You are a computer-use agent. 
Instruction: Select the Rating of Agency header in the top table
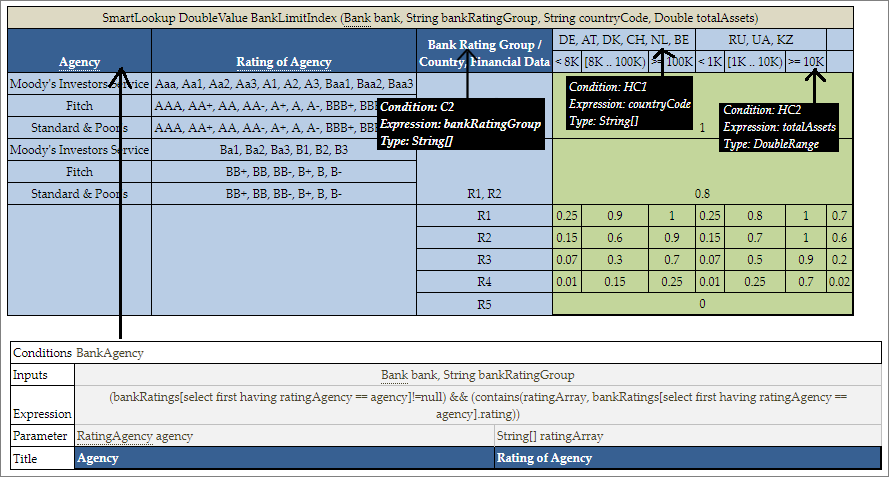[281, 62]
